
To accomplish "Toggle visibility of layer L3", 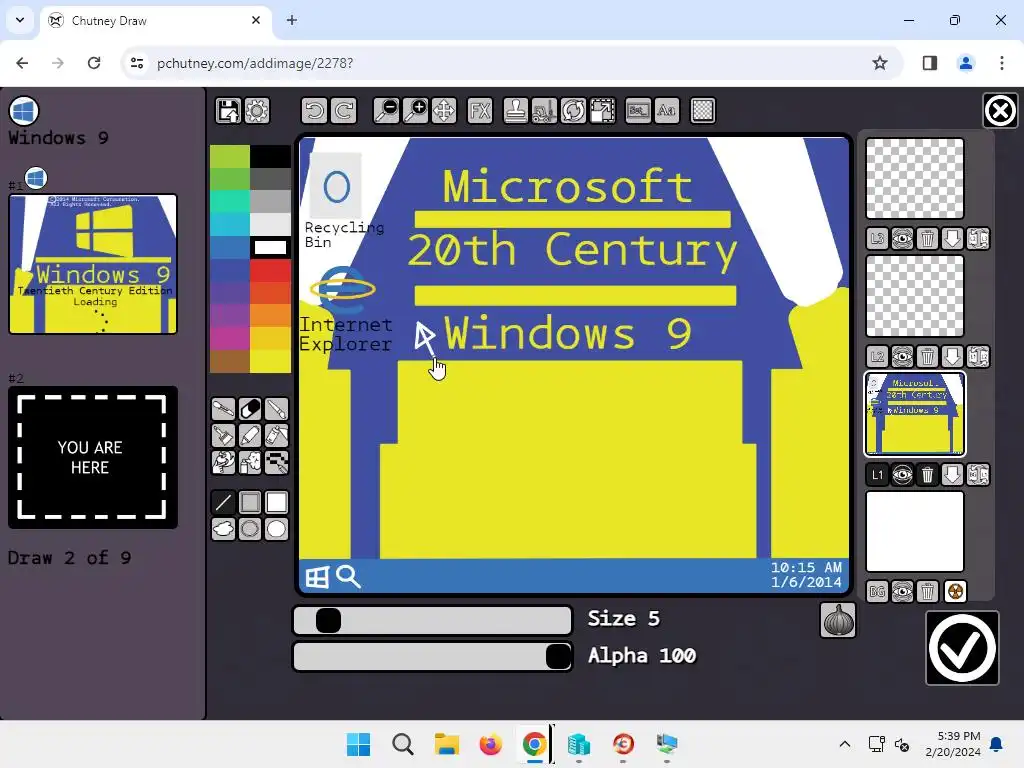I will (x=903, y=239).
